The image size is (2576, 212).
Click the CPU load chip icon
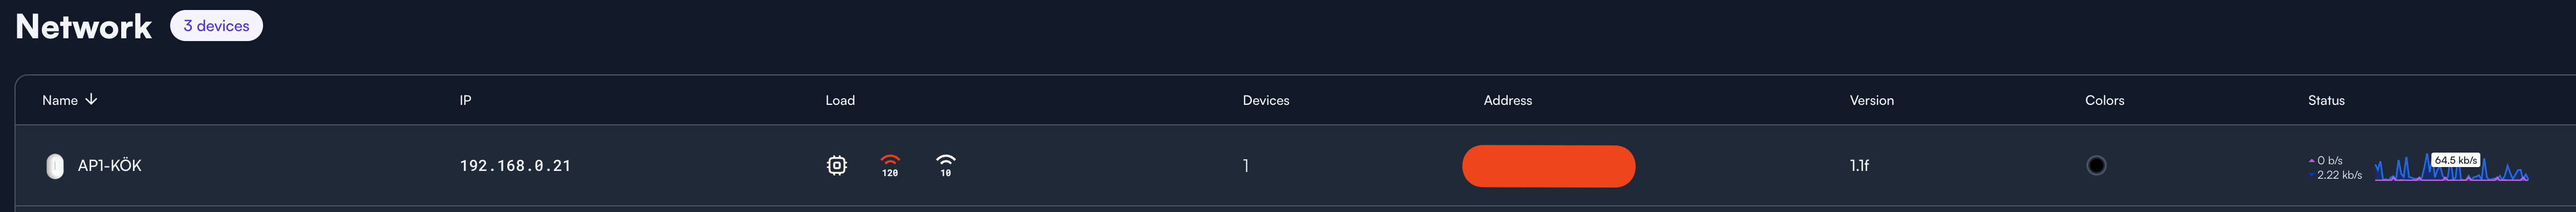tap(837, 165)
